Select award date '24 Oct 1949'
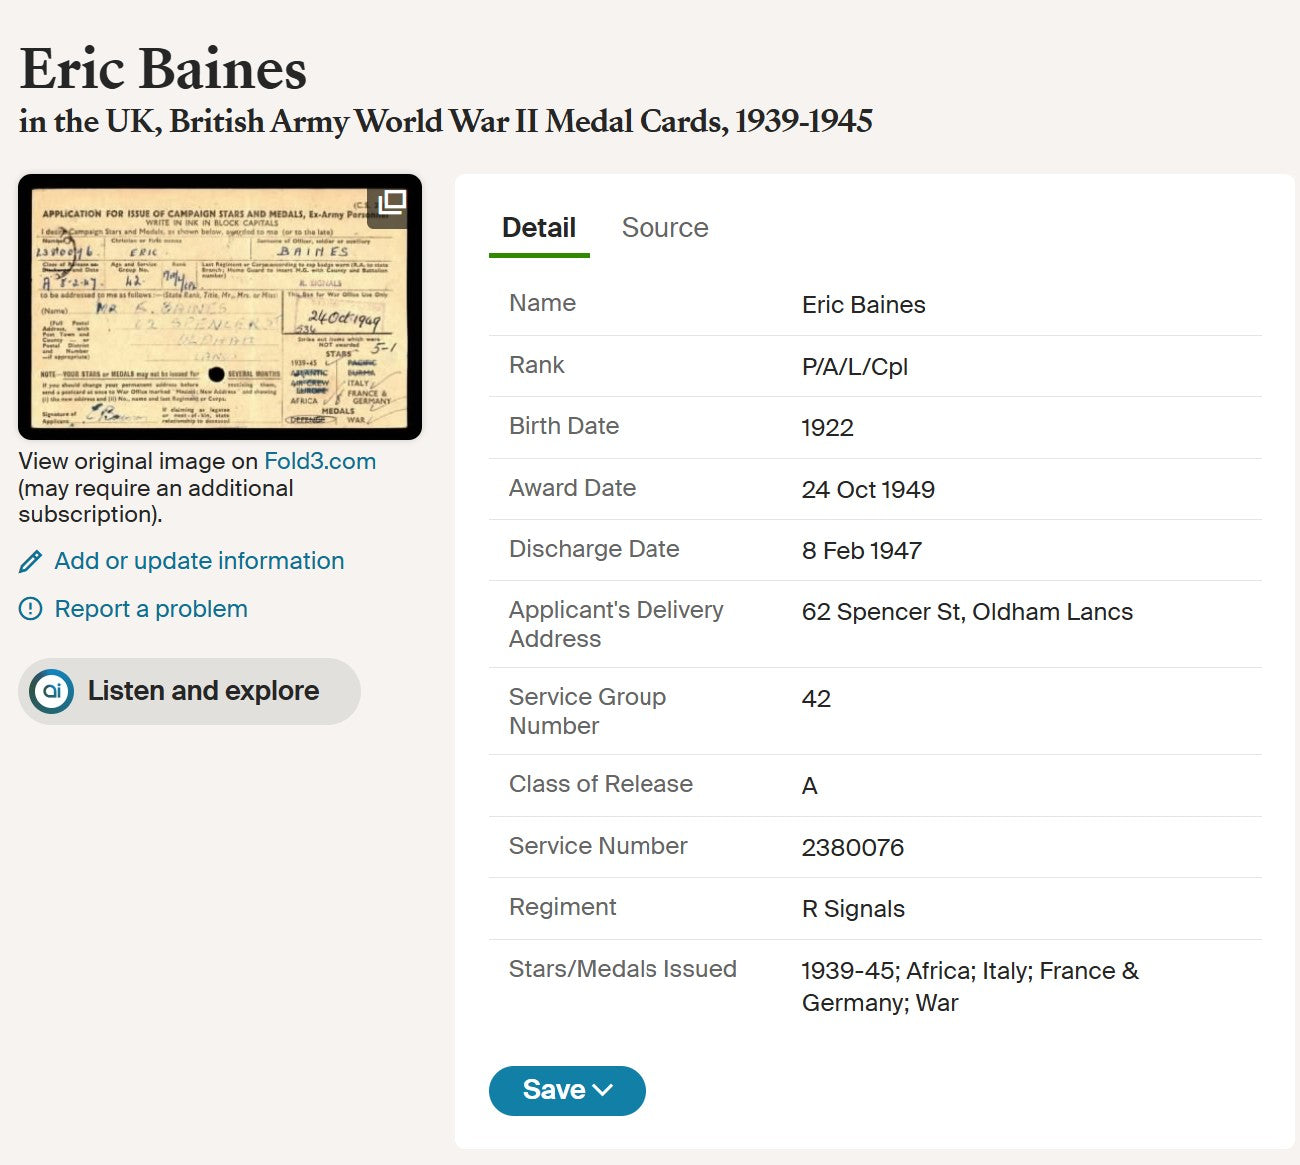 pos(868,490)
